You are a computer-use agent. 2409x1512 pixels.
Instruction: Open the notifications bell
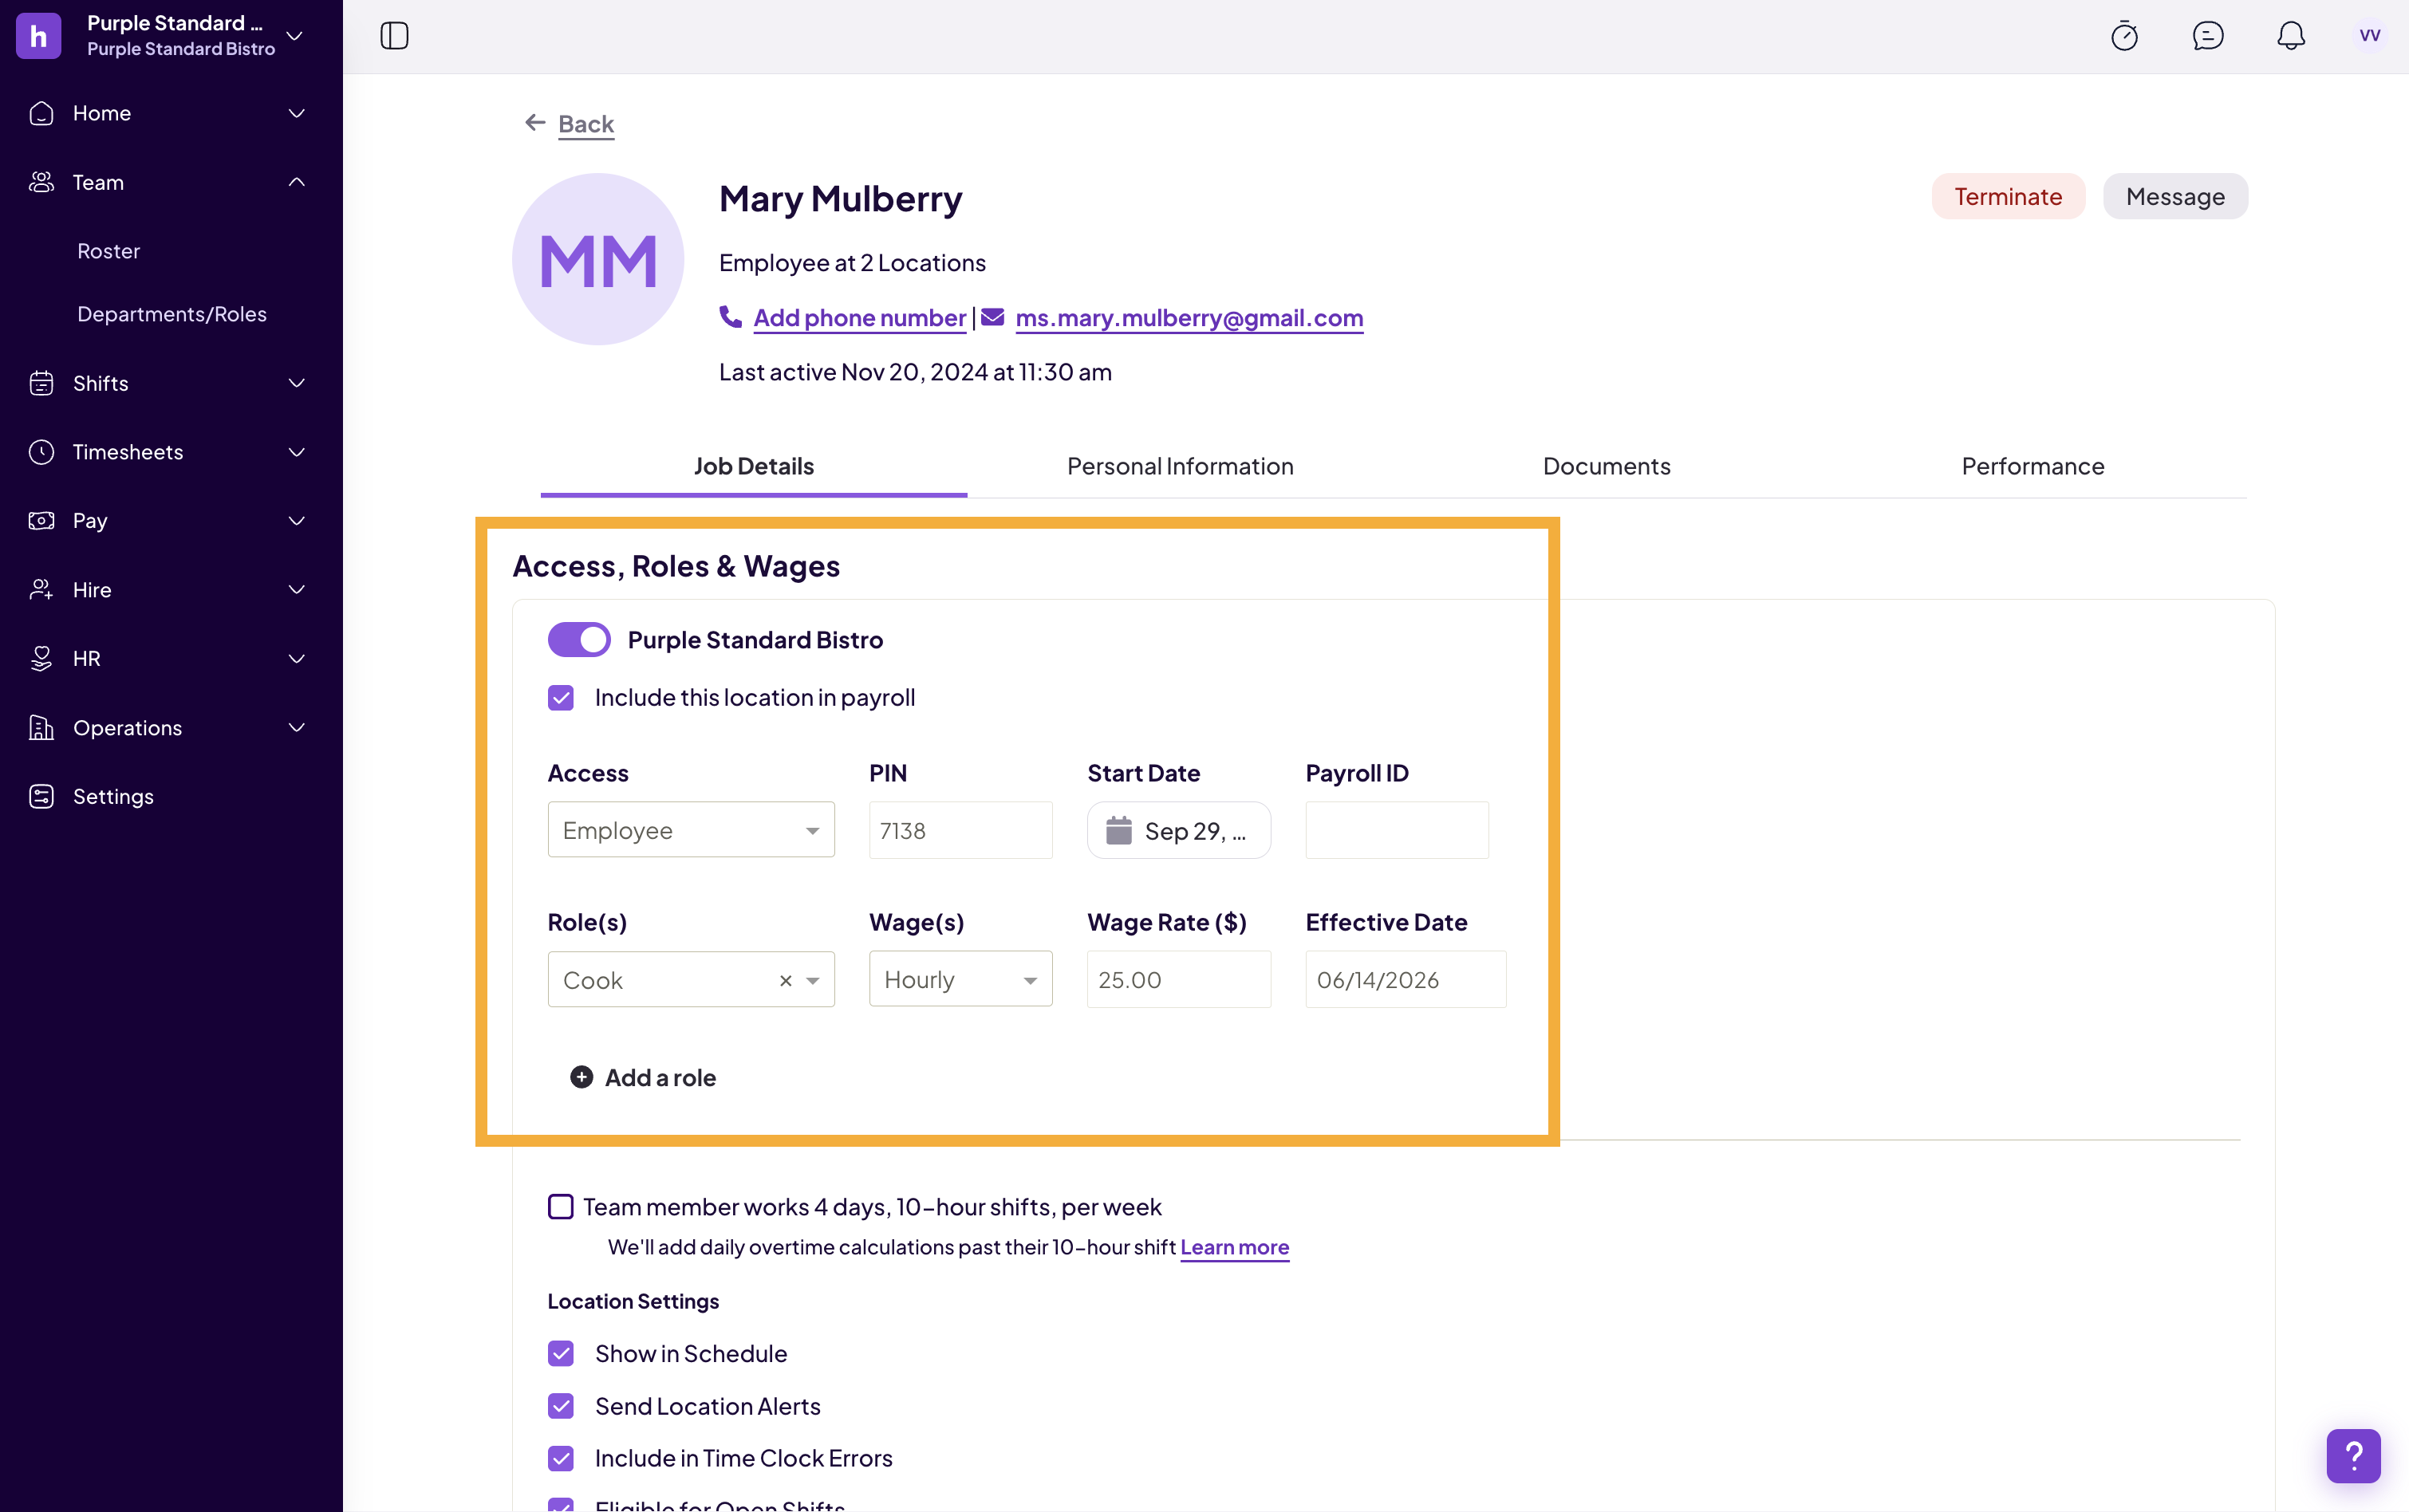point(2291,36)
